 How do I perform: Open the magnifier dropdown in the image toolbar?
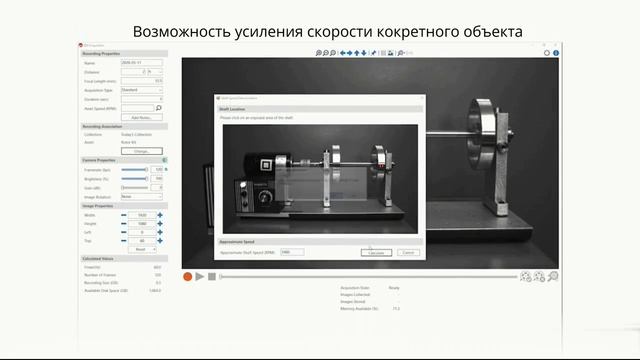401,53
